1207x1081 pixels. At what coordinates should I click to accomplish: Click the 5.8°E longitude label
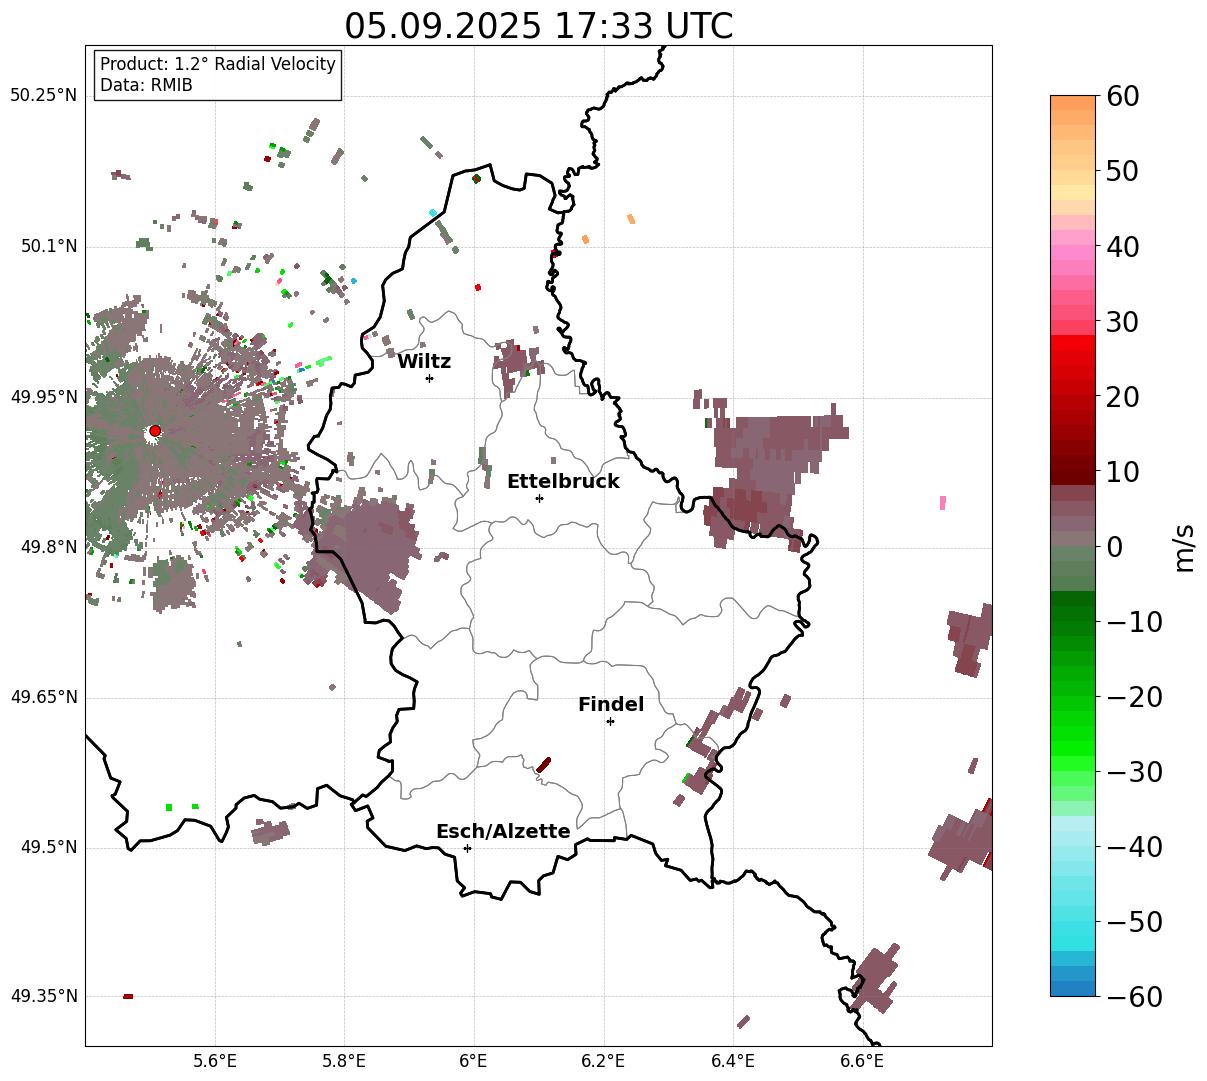click(345, 1061)
